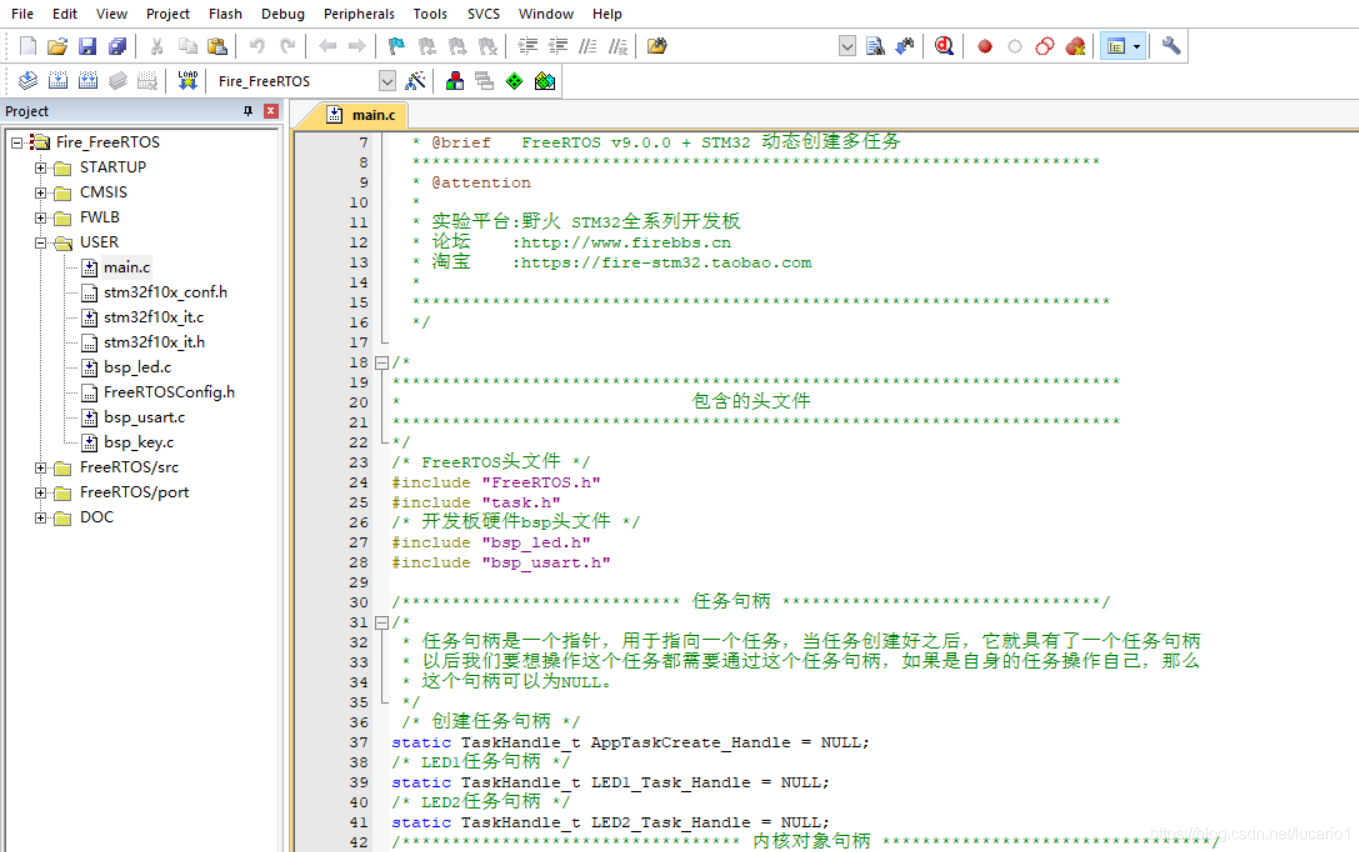The width and height of the screenshot is (1359, 852).
Task: Click the Undo arrow icon
Action: click(257, 46)
